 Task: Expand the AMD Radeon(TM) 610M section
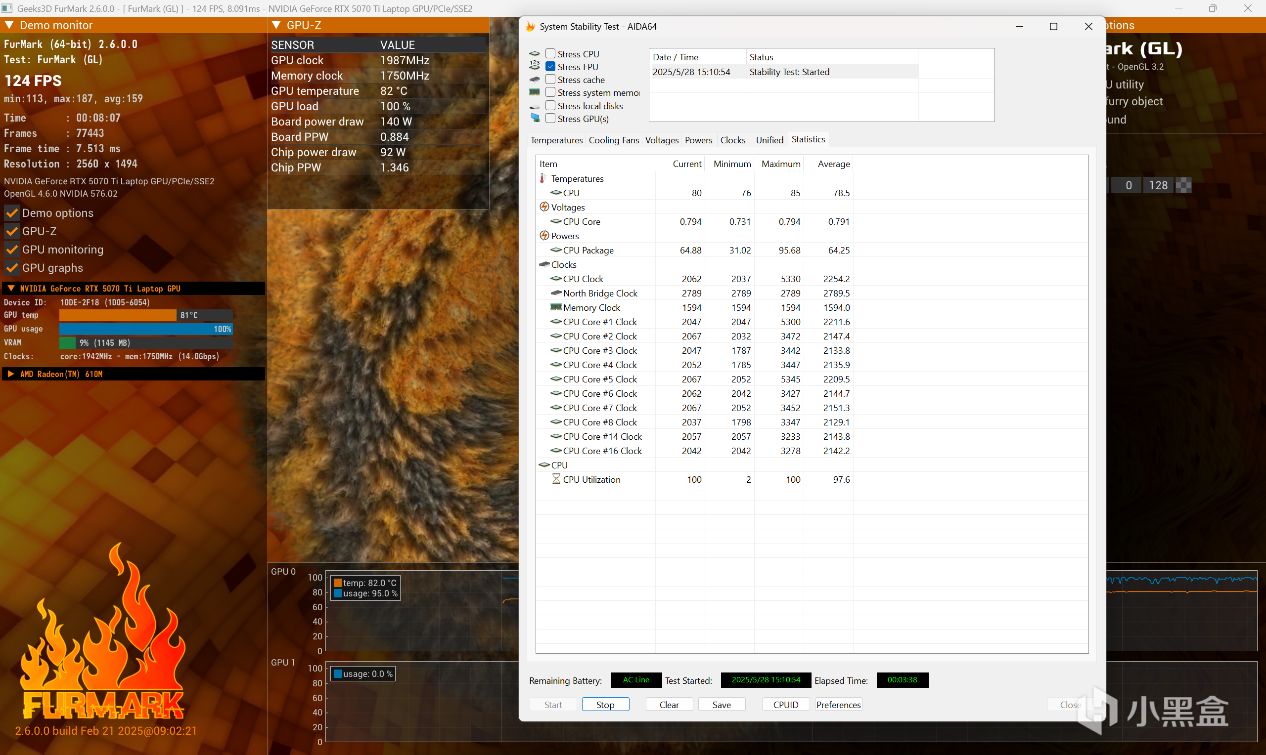[11, 374]
